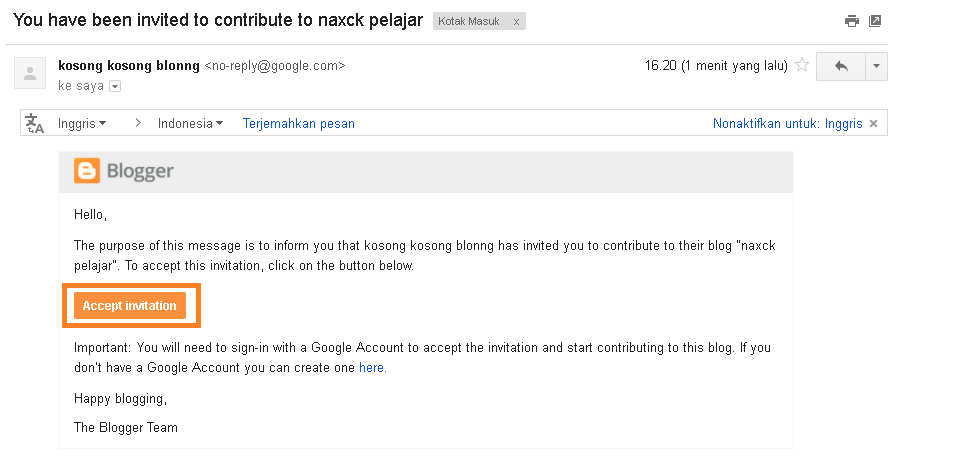The width and height of the screenshot is (973, 458).
Task: Click the Accept invitation button
Action: tap(130, 305)
